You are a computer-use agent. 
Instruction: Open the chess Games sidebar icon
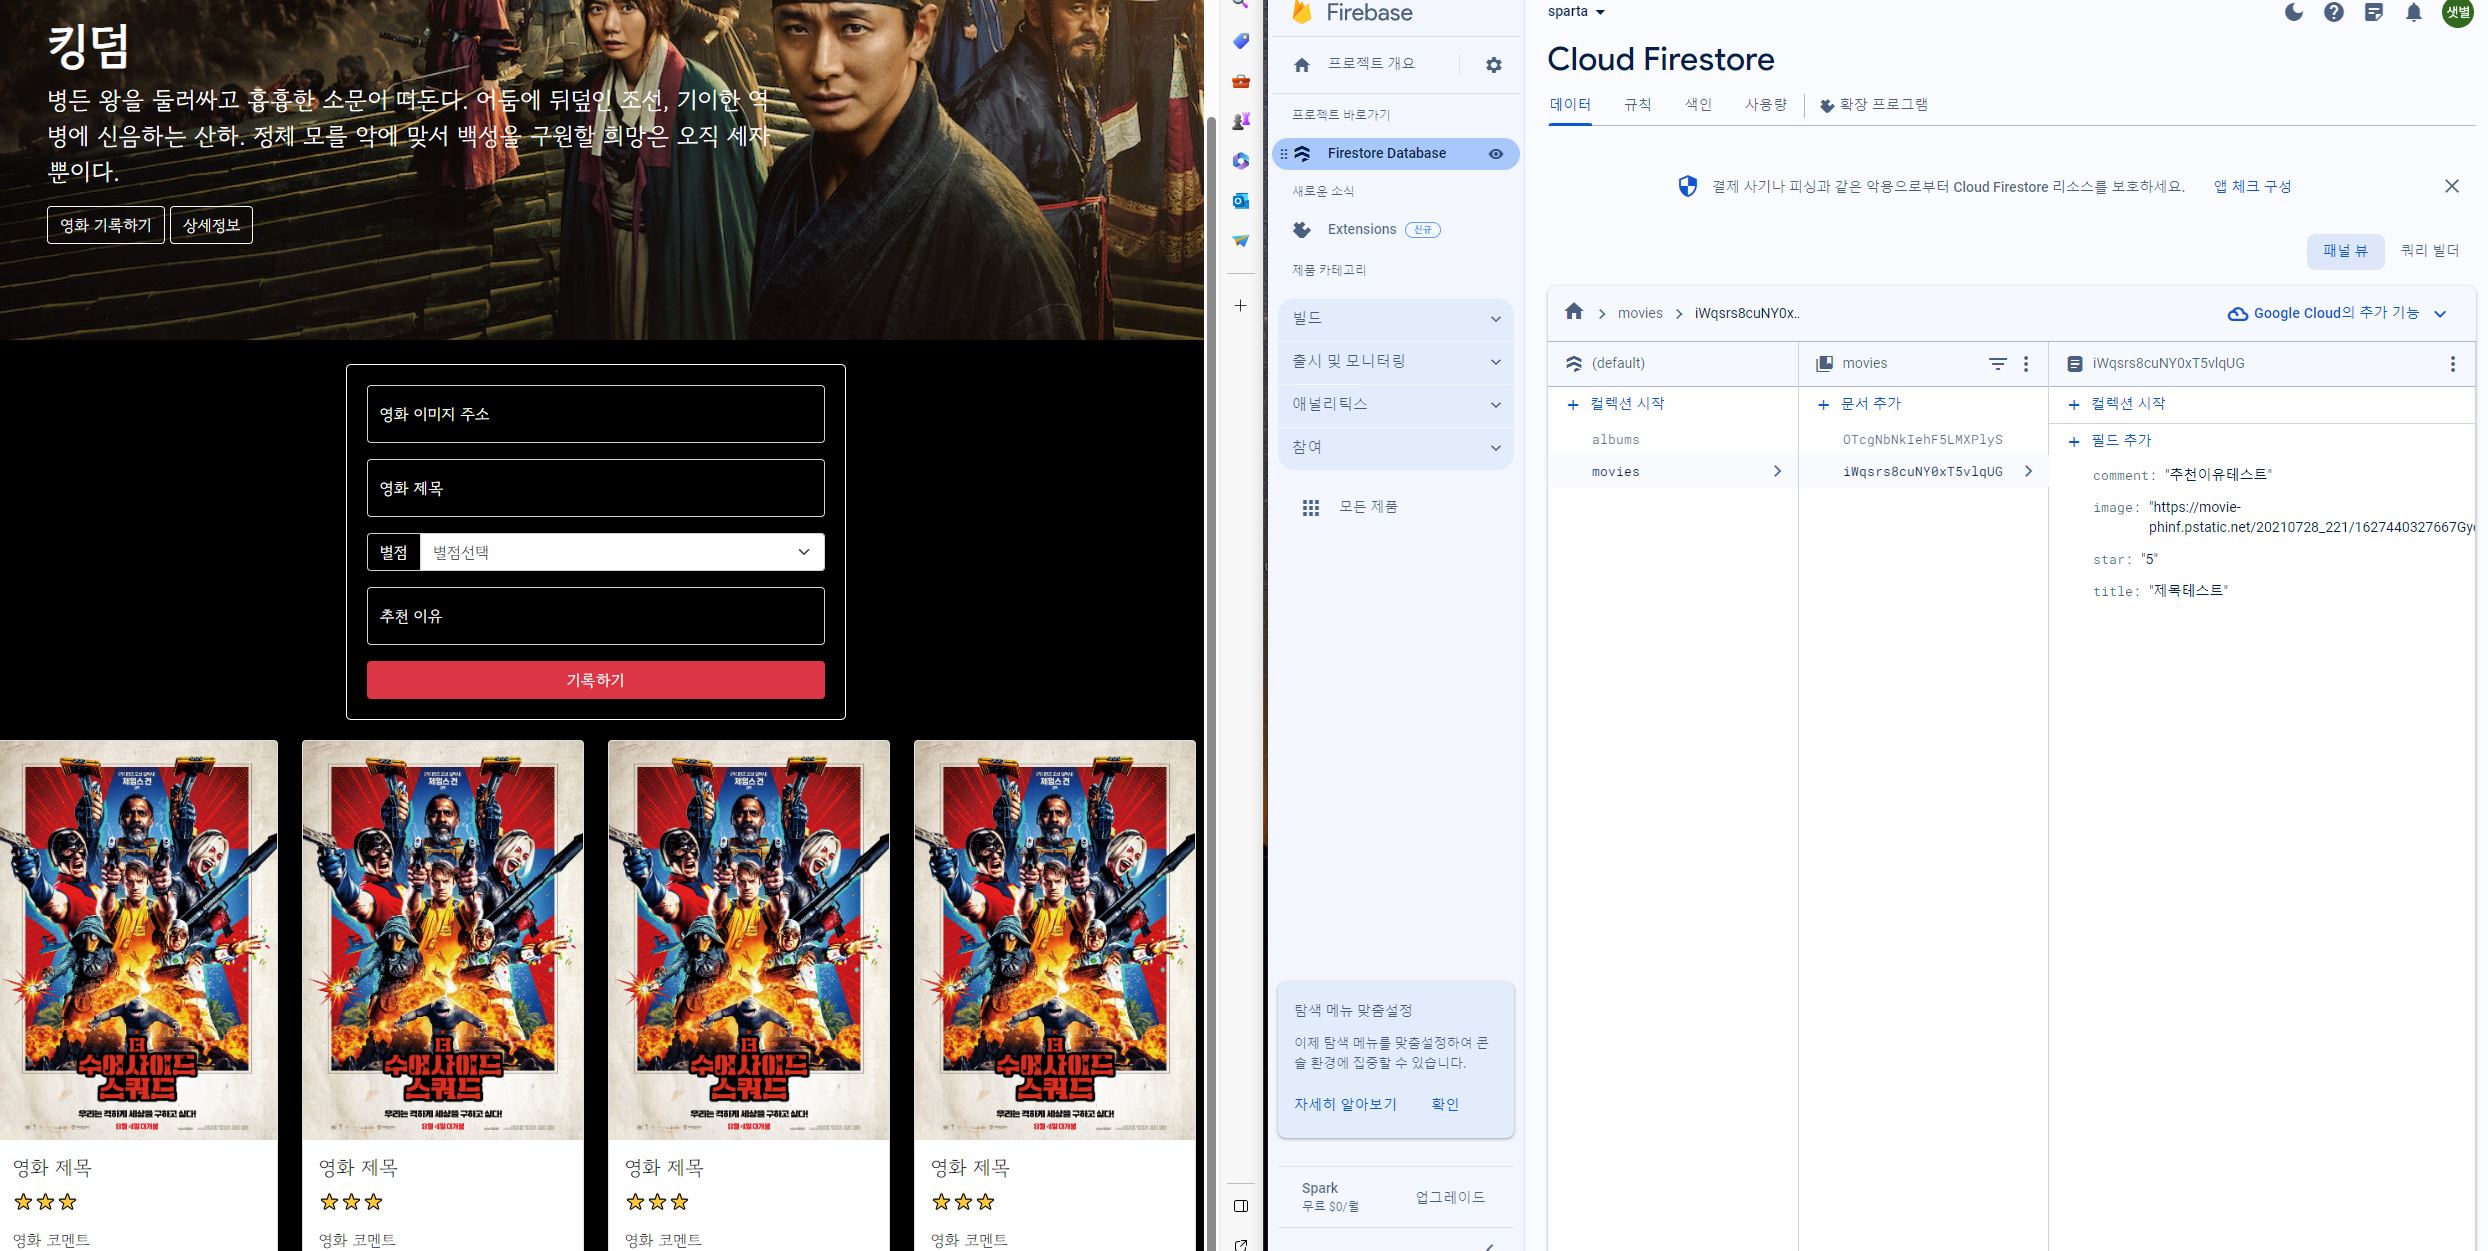pos(1241,121)
